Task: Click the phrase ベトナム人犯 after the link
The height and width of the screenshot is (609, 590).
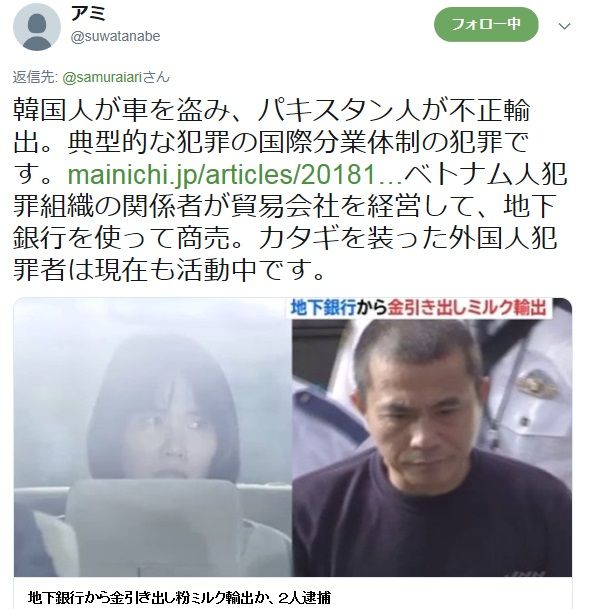Action: click(486, 174)
